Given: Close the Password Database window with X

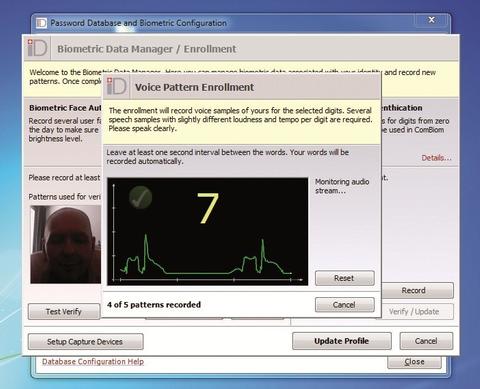Looking at the screenshot, I should point(431,20).
